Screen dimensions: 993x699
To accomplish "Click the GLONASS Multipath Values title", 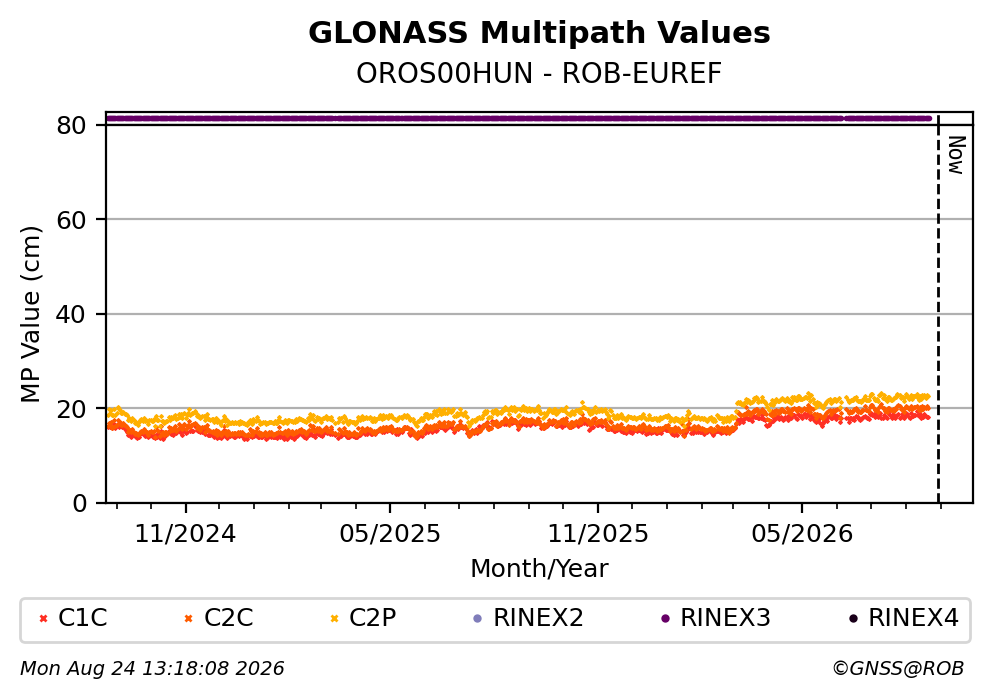I will [x=539, y=33].
